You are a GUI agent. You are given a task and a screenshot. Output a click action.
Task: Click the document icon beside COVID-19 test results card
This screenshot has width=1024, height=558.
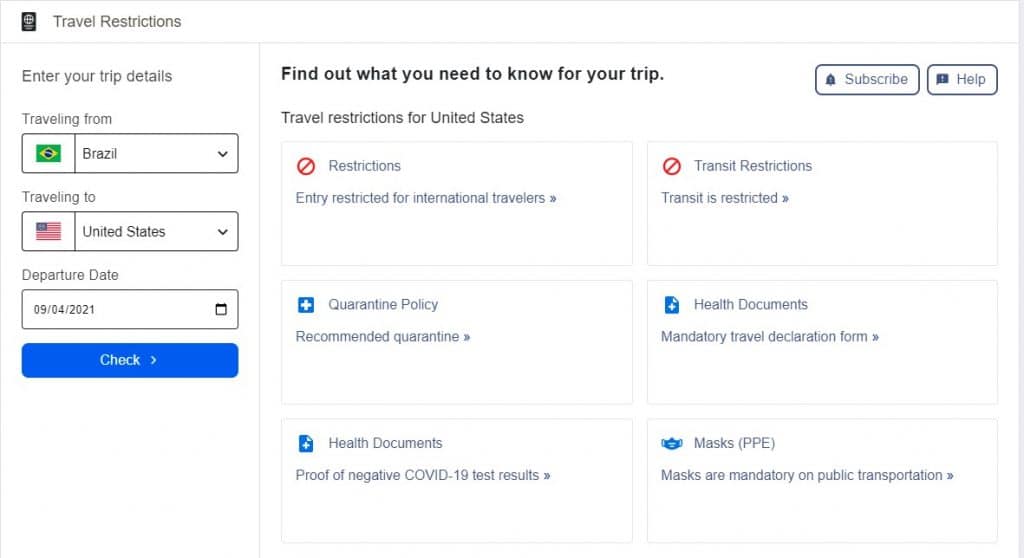[306, 443]
